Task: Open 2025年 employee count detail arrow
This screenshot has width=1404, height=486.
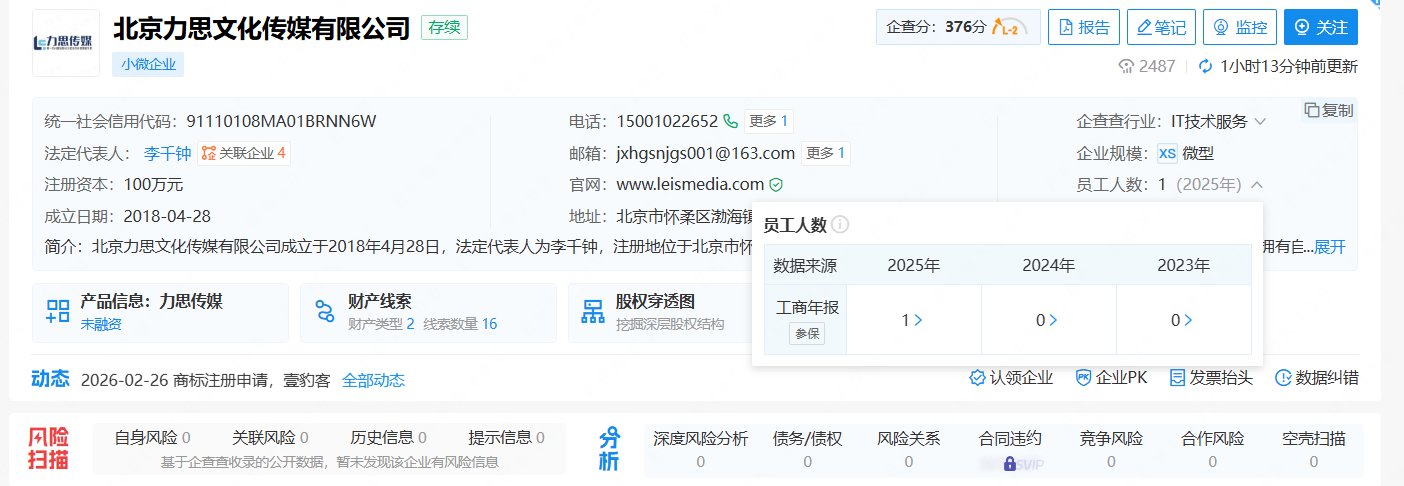Action: (x=918, y=321)
